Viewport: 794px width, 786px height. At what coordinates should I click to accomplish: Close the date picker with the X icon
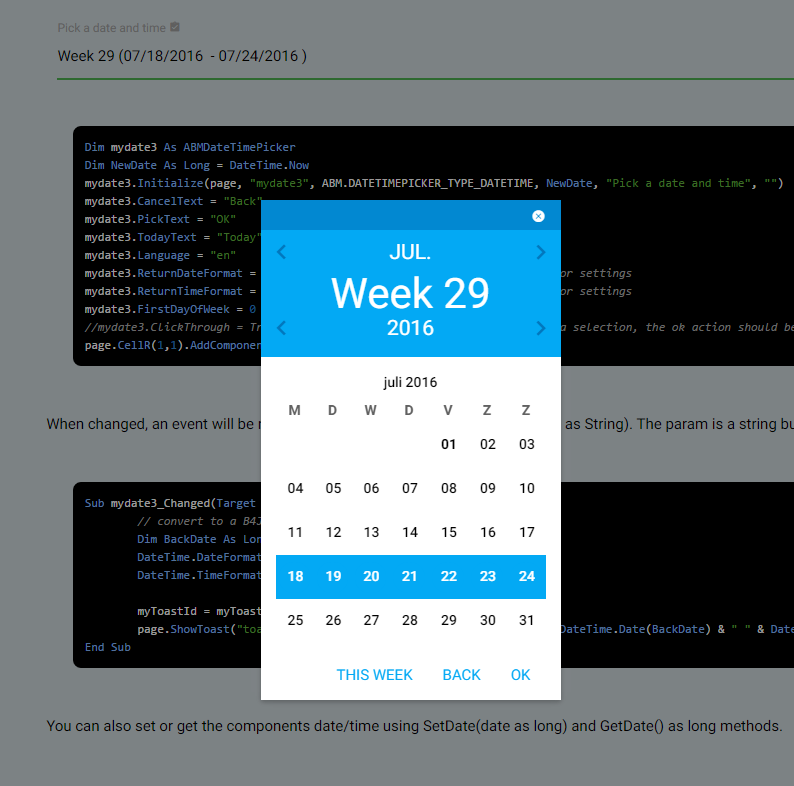[538, 216]
